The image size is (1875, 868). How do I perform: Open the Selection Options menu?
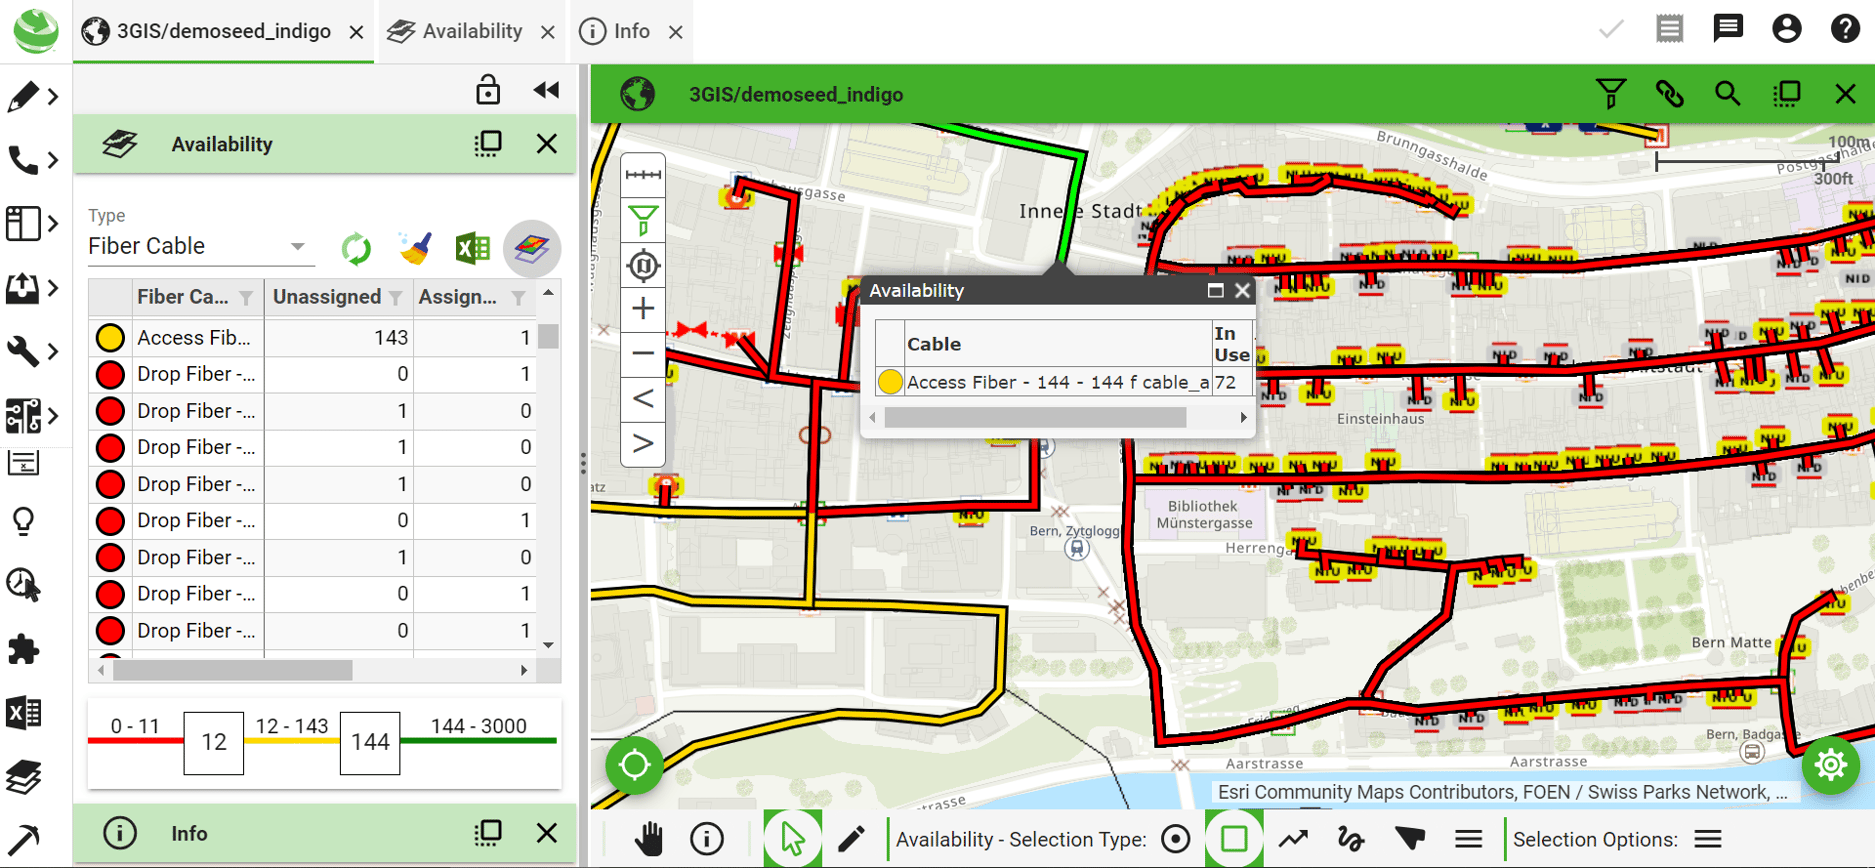coord(1708,839)
